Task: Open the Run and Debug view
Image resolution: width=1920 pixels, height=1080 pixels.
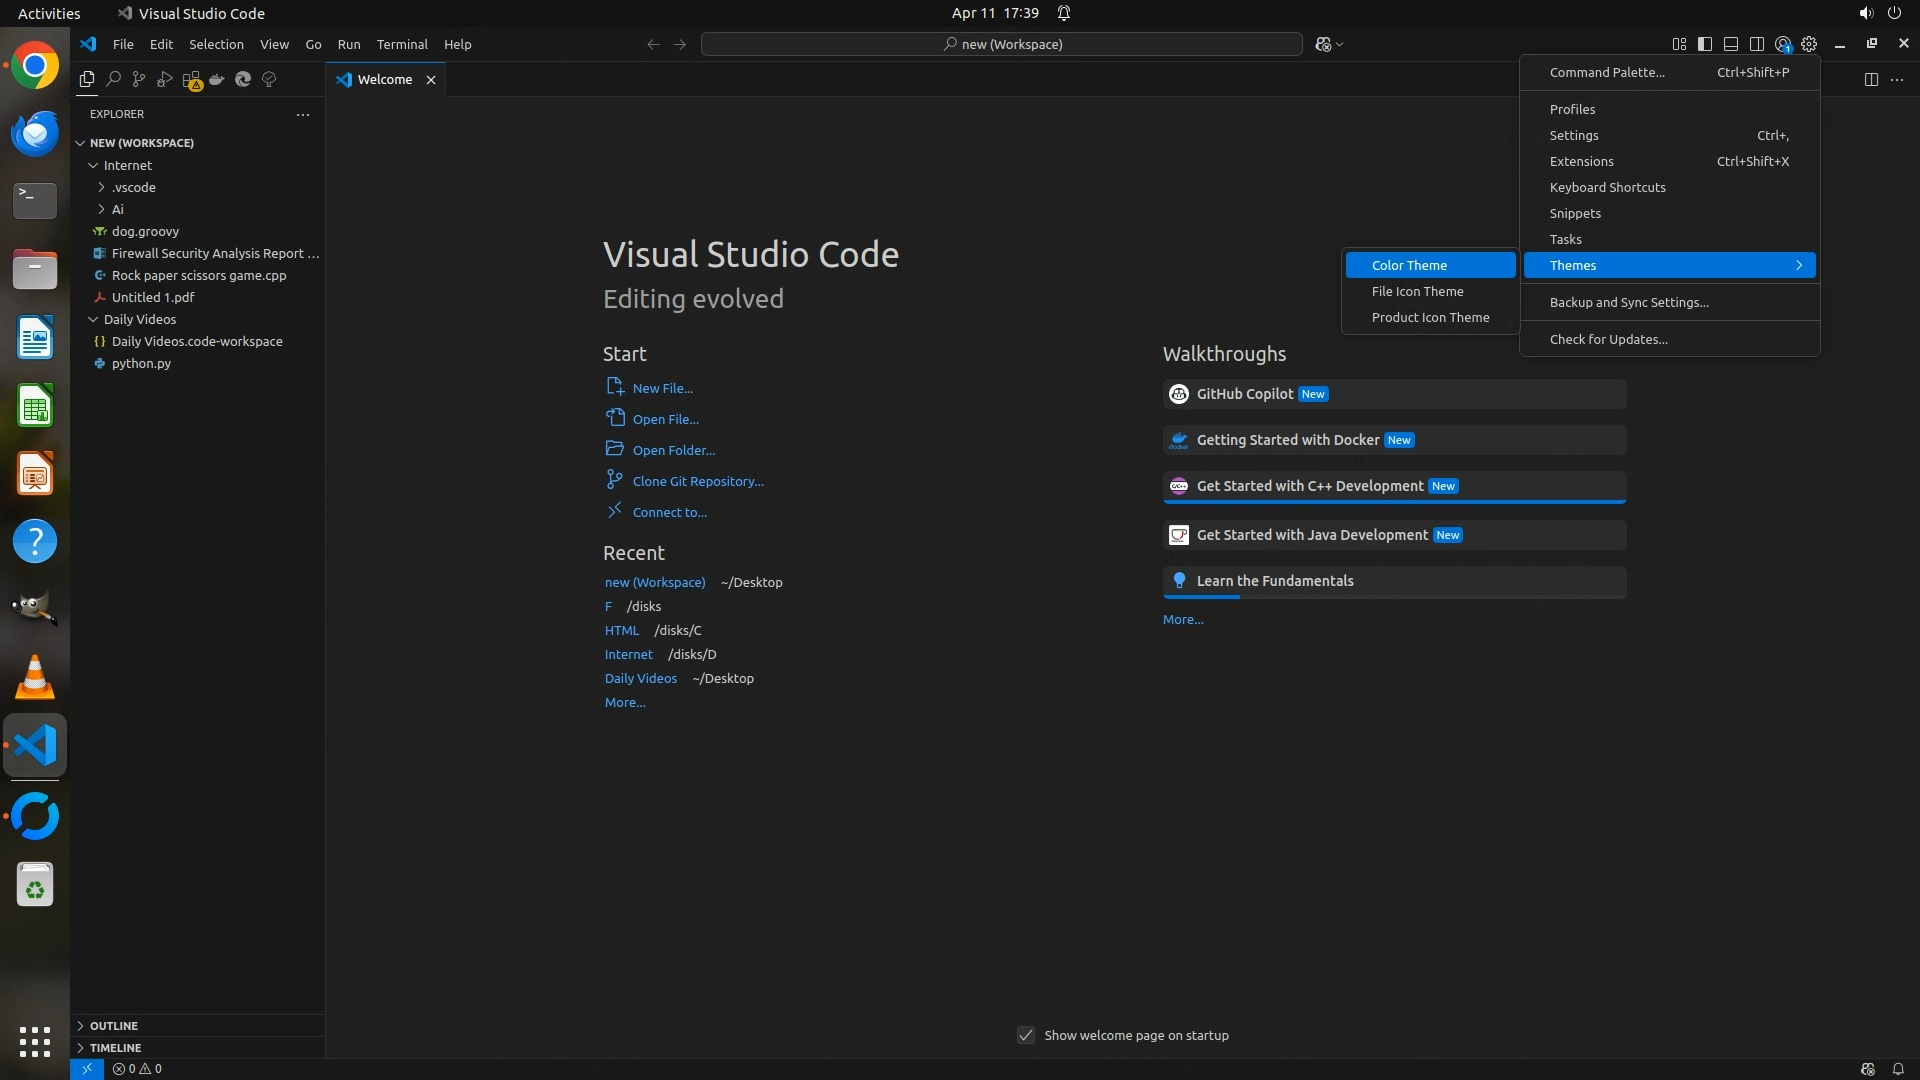Action: coord(165,79)
